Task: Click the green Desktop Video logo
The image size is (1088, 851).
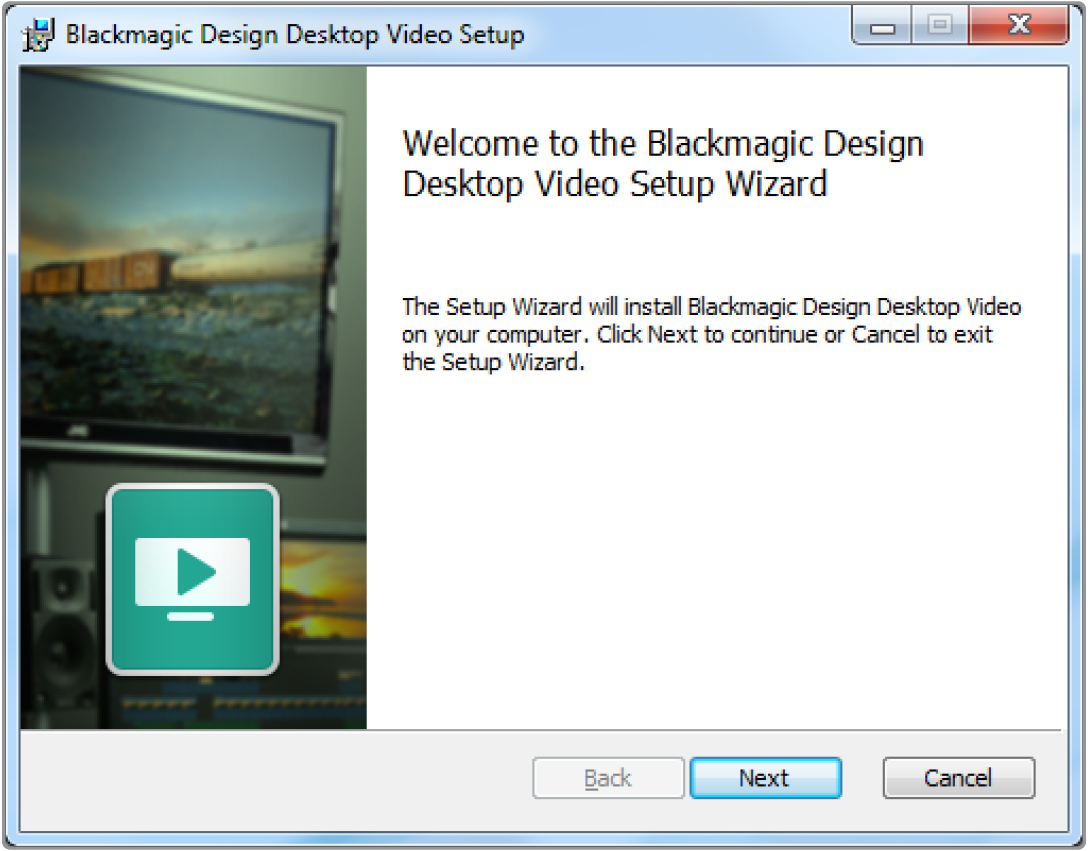Action: pos(192,579)
